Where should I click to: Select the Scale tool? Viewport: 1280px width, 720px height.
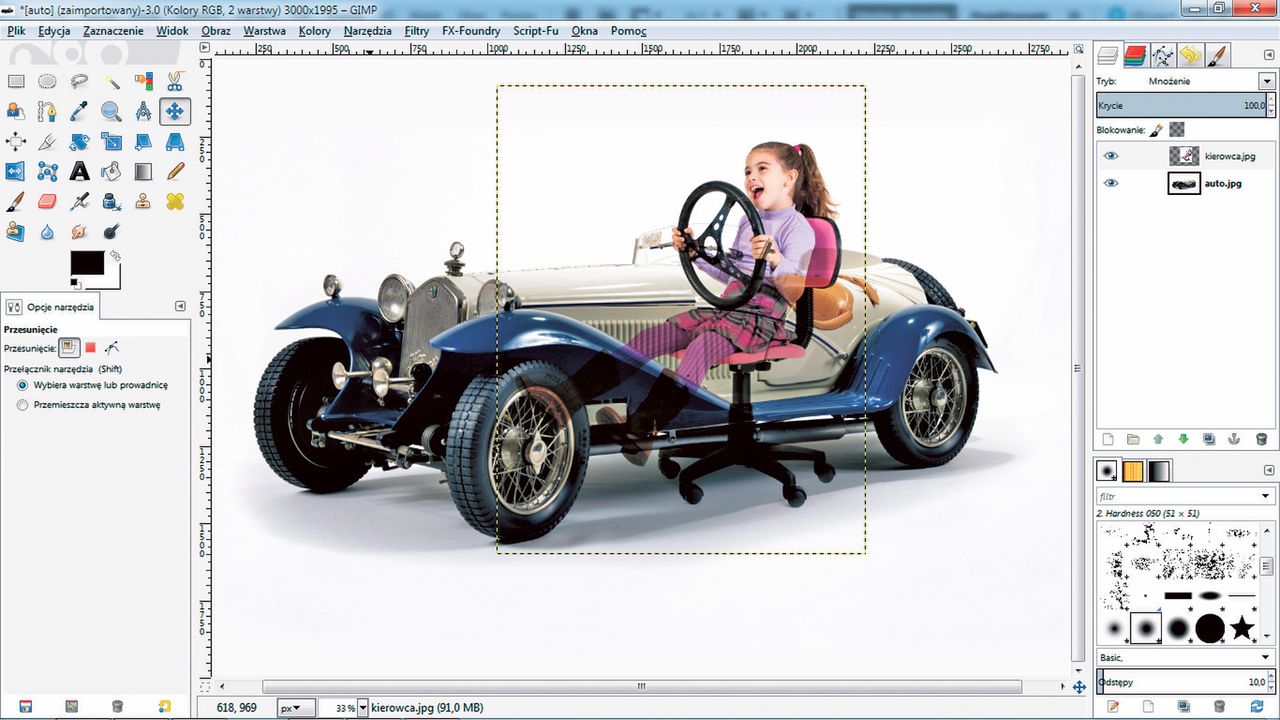pyautogui.click(x=111, y=142)
